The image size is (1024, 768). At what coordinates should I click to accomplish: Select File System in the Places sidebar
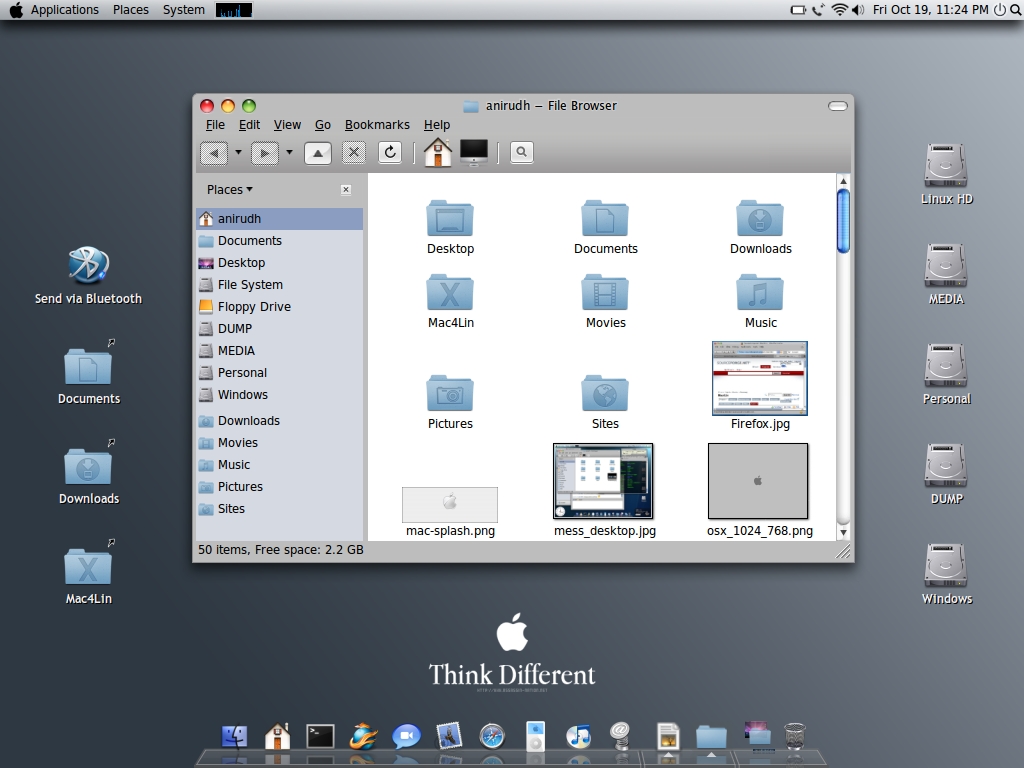pos(280,285)
